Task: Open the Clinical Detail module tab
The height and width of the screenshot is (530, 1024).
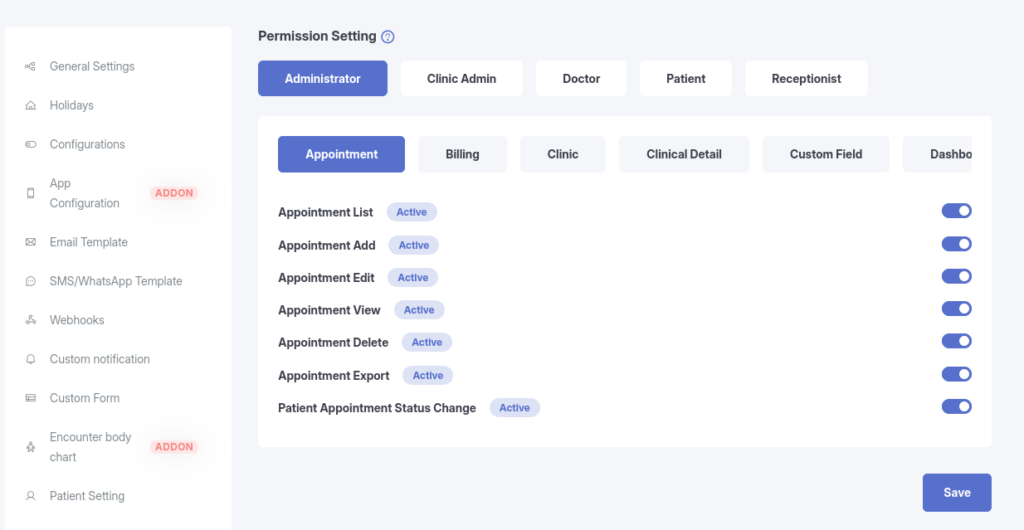Action: [684, 155]
